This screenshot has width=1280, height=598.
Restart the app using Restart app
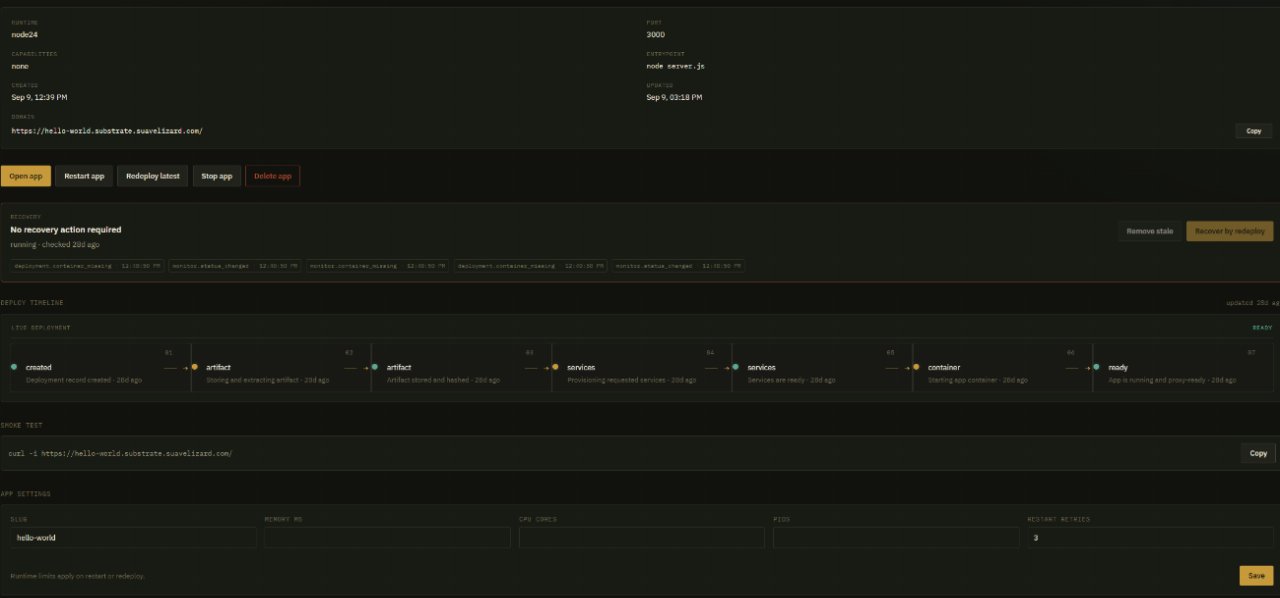point(84,176)
